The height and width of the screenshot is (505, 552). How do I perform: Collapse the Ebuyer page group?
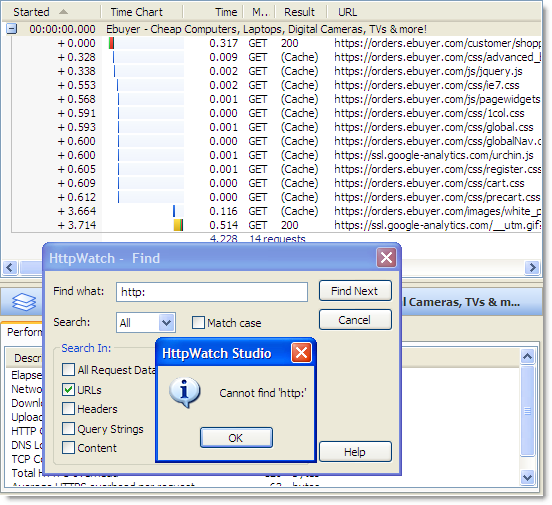[x=12, y=29]
